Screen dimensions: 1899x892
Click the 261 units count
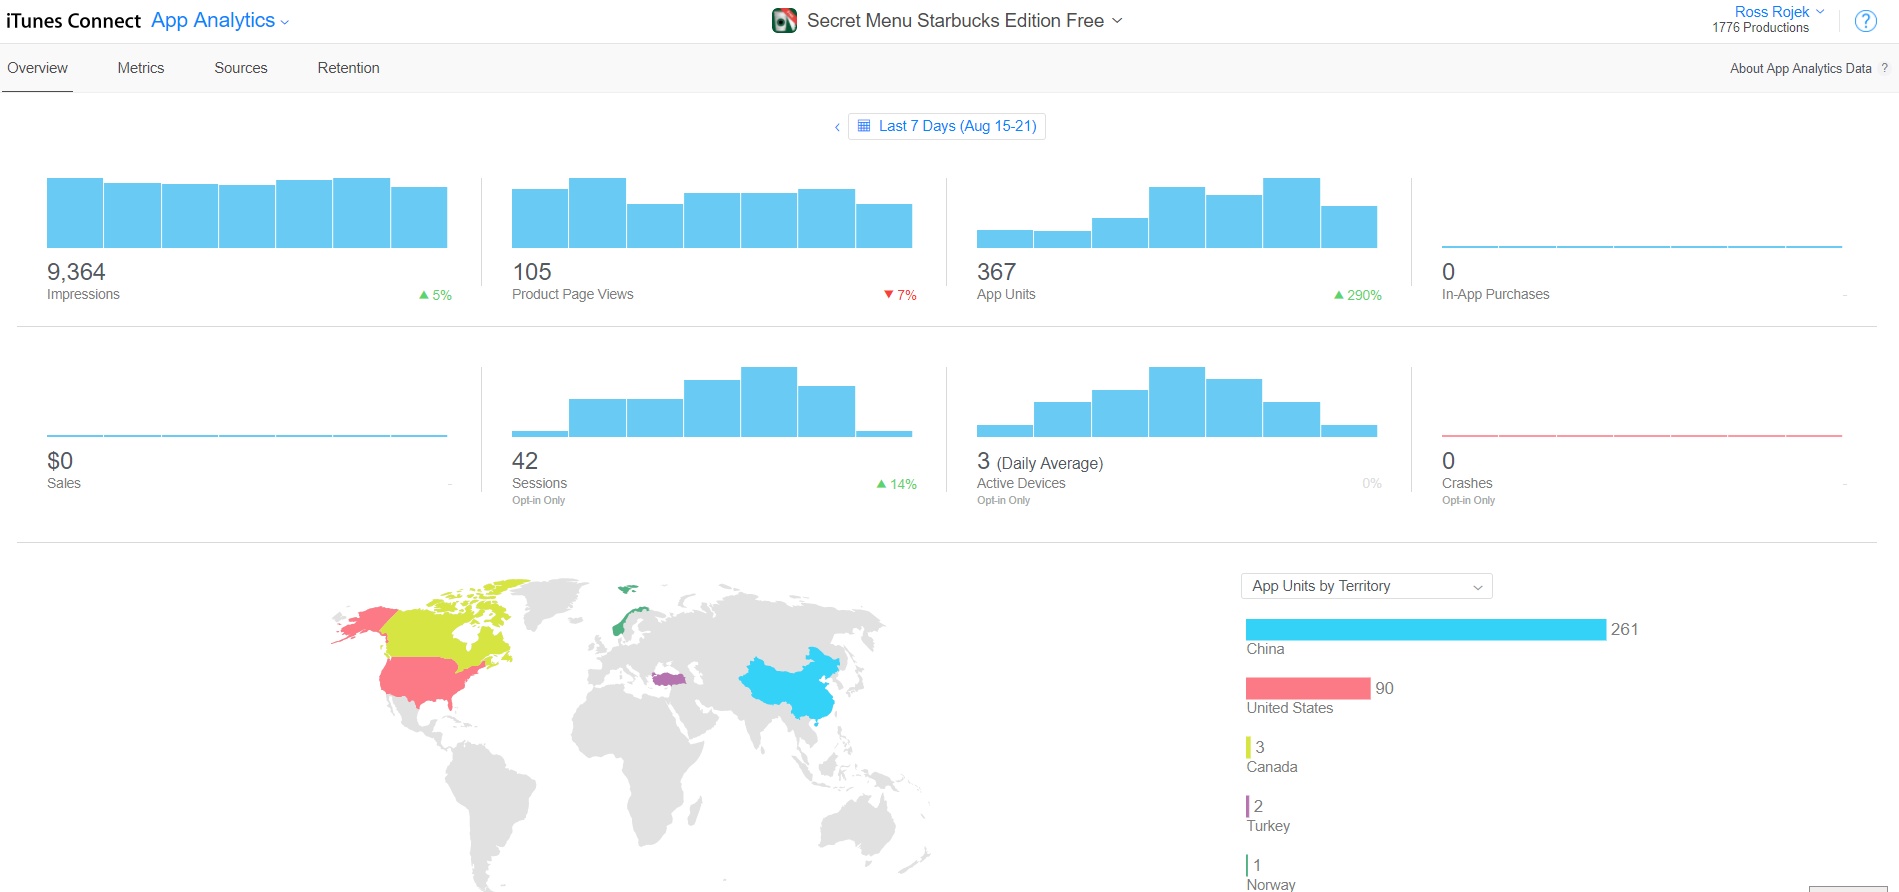click(x=1624, y=629)
